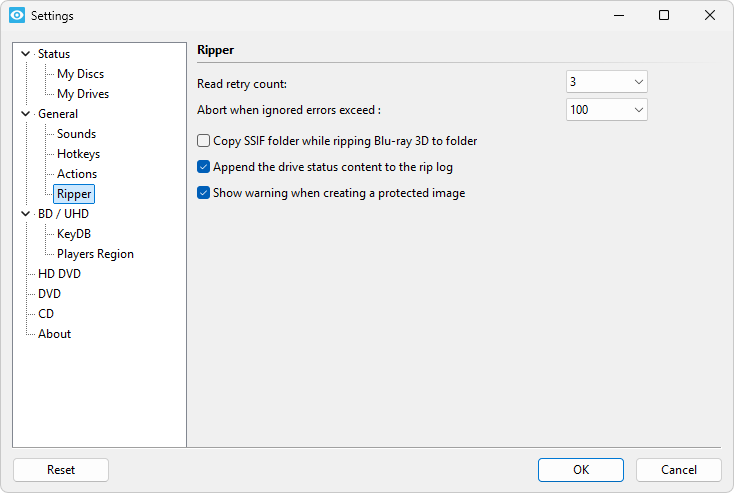Click the Reset button
The height and width of the screenshot is (493, 734).
61,470
